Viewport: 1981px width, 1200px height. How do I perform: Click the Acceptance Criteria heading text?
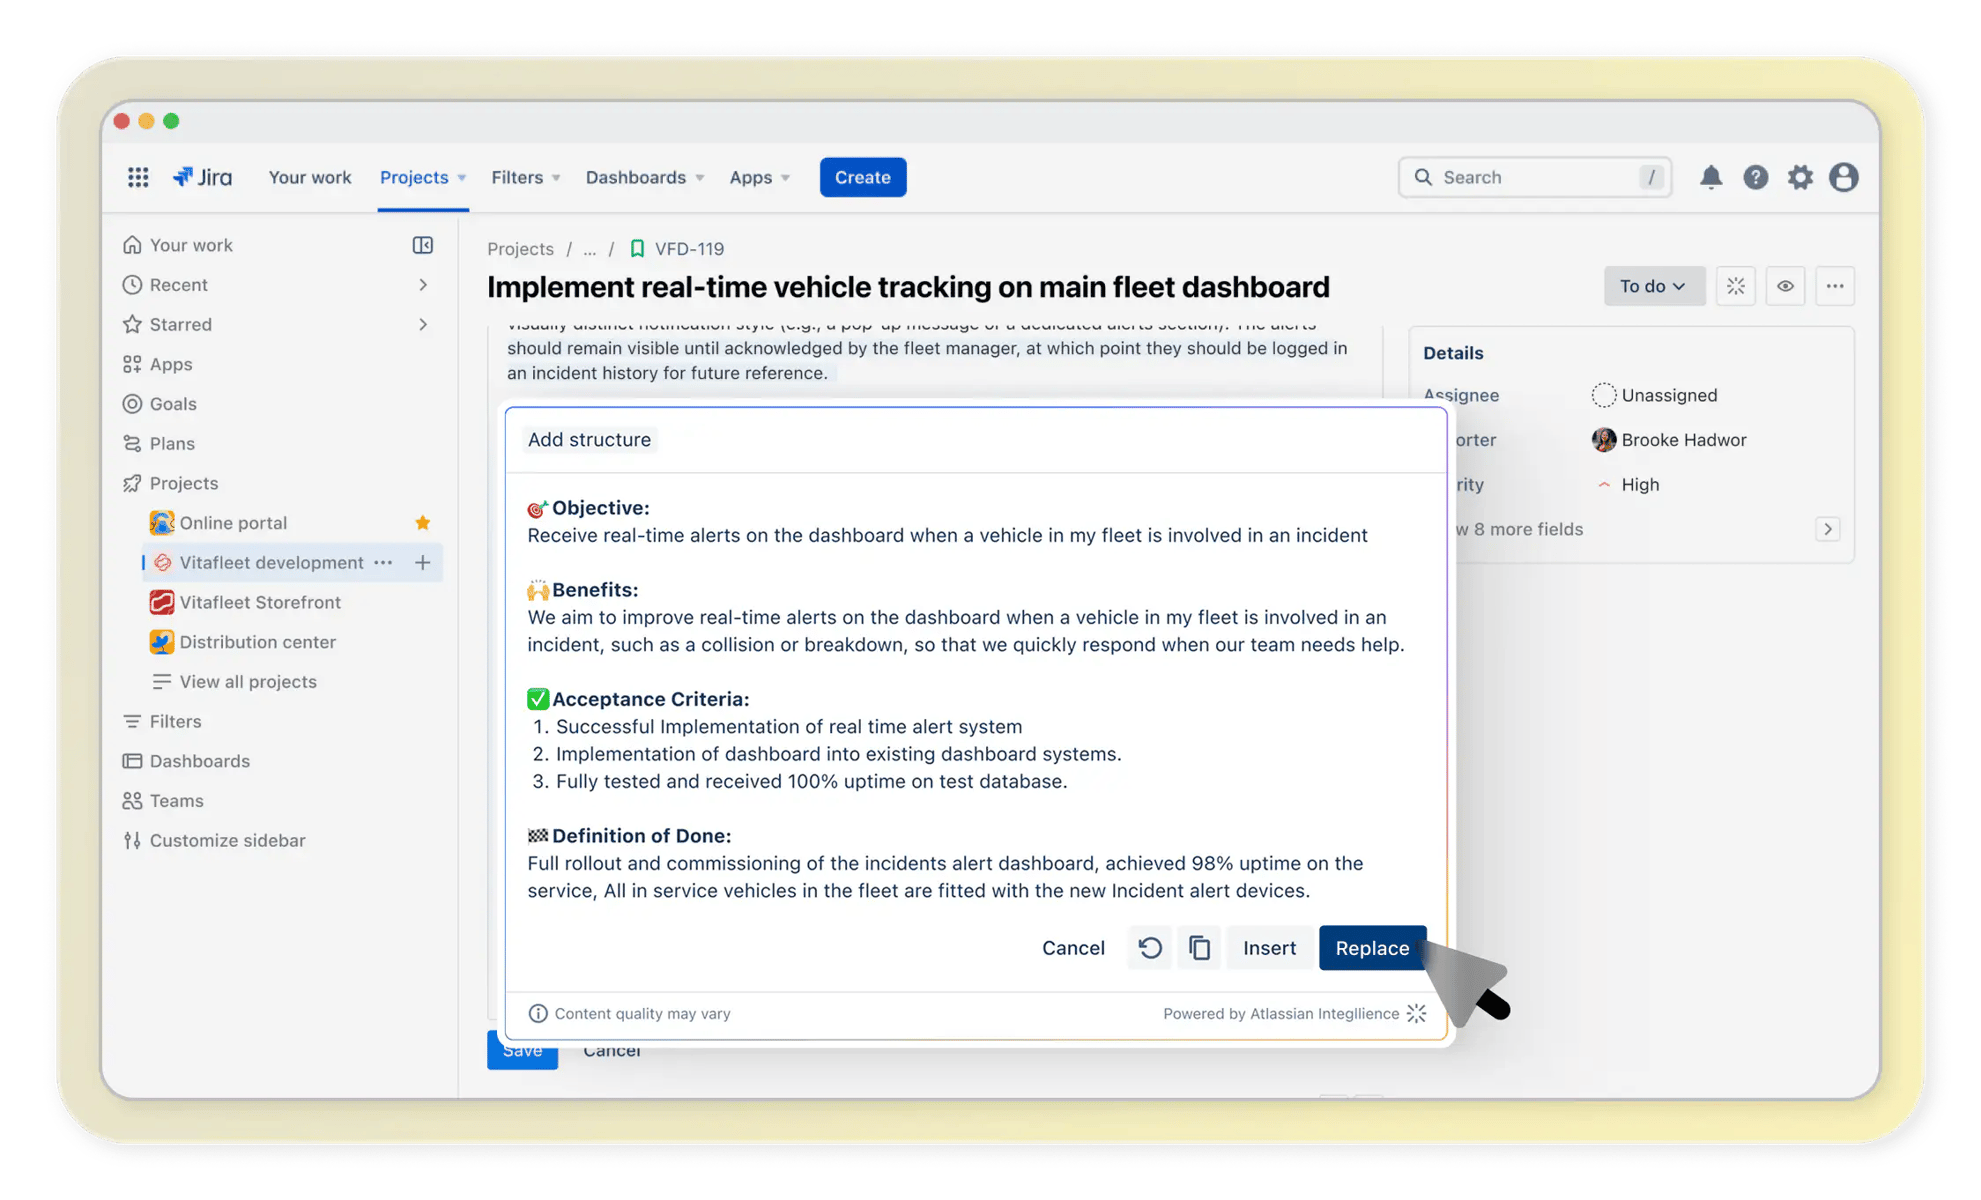pos(650,699)
